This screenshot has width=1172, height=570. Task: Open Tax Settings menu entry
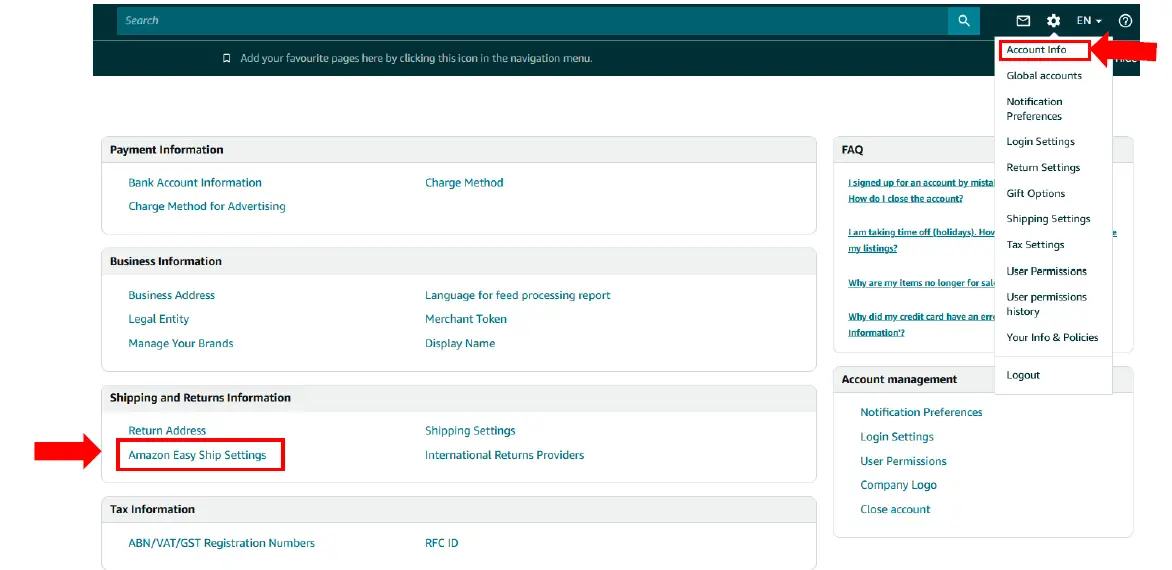pos(1035,245)
